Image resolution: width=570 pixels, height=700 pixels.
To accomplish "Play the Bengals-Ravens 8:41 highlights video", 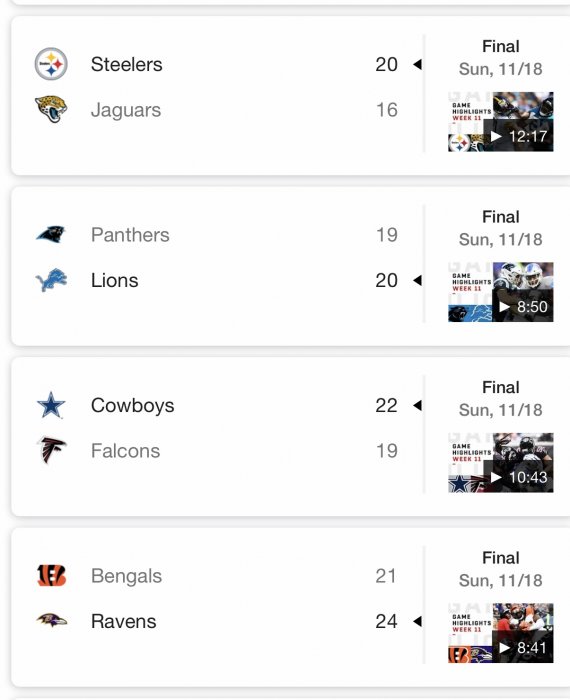I will click(x=500, y=633).
